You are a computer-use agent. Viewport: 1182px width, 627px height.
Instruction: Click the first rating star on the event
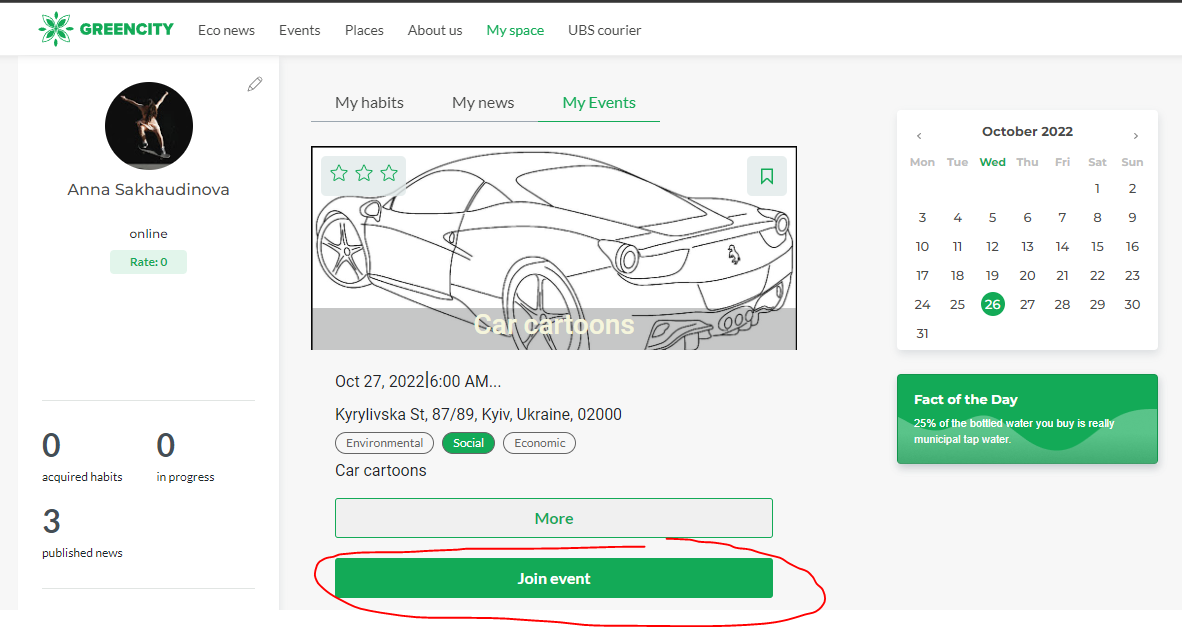[339, 173]
